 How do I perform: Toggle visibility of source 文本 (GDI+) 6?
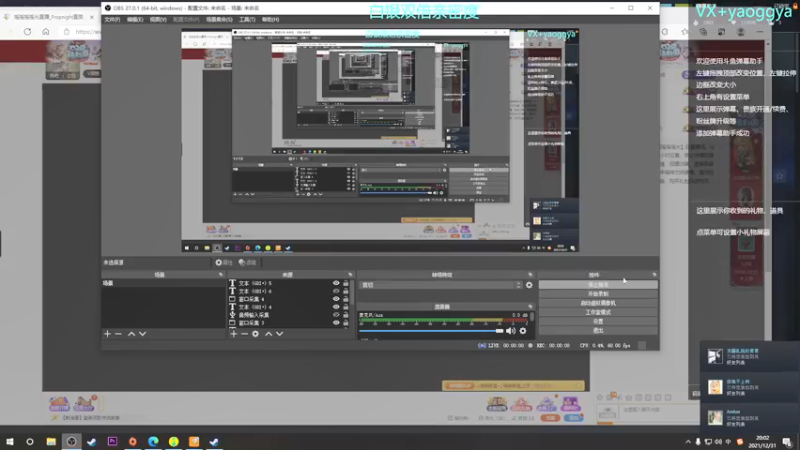pos(336,291)
